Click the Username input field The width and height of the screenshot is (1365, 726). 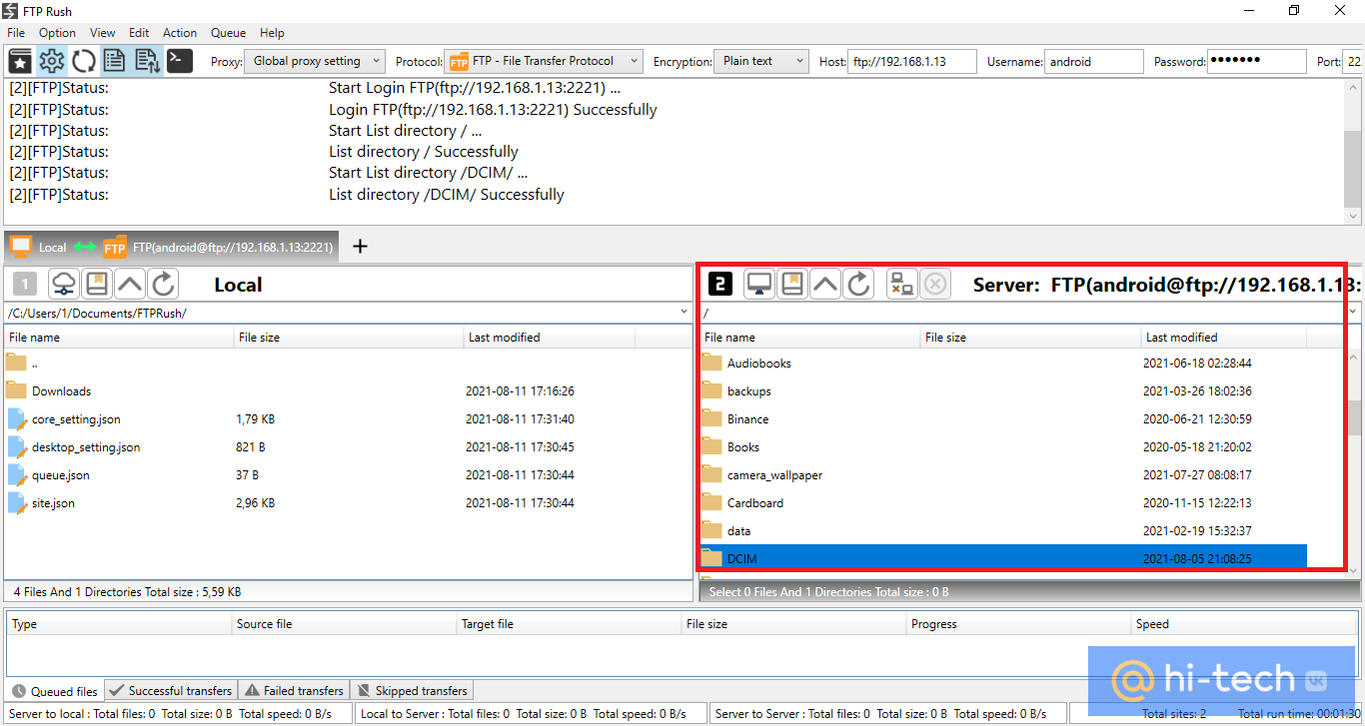tap(1093, 61)
